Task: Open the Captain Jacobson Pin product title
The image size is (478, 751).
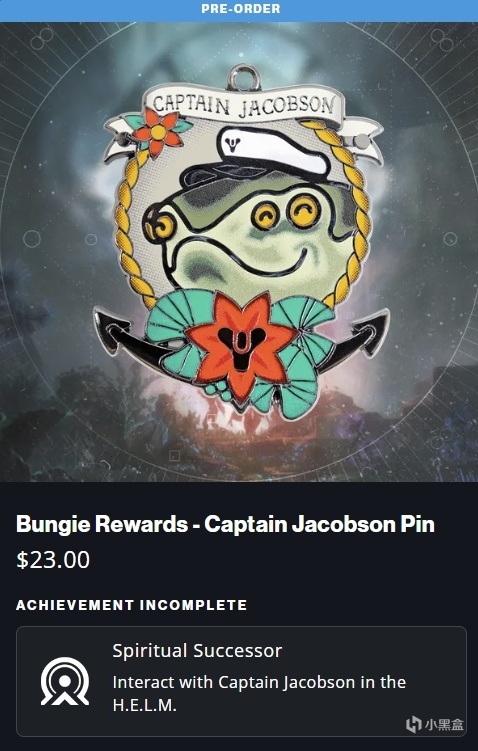Action: (x=226, y=524)
